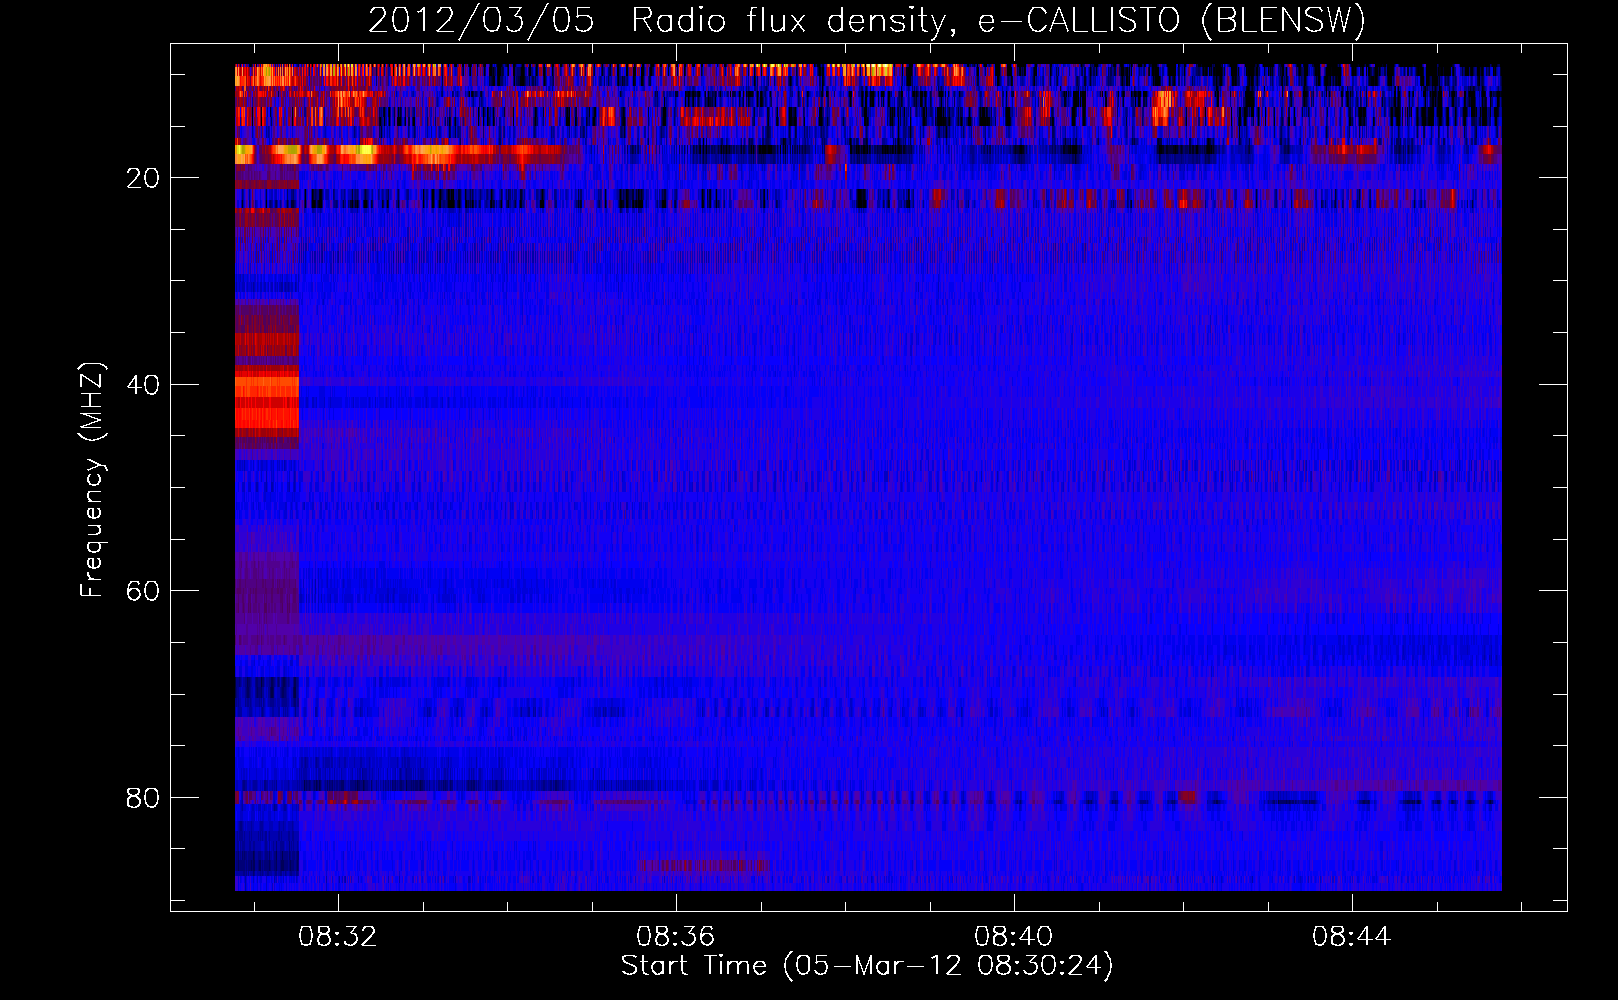The image size is (1618, 1000).
Task: Click the plot title 'Radio flux density, e-CALLISTO (BLENSW)'
Action: point(998,21)
